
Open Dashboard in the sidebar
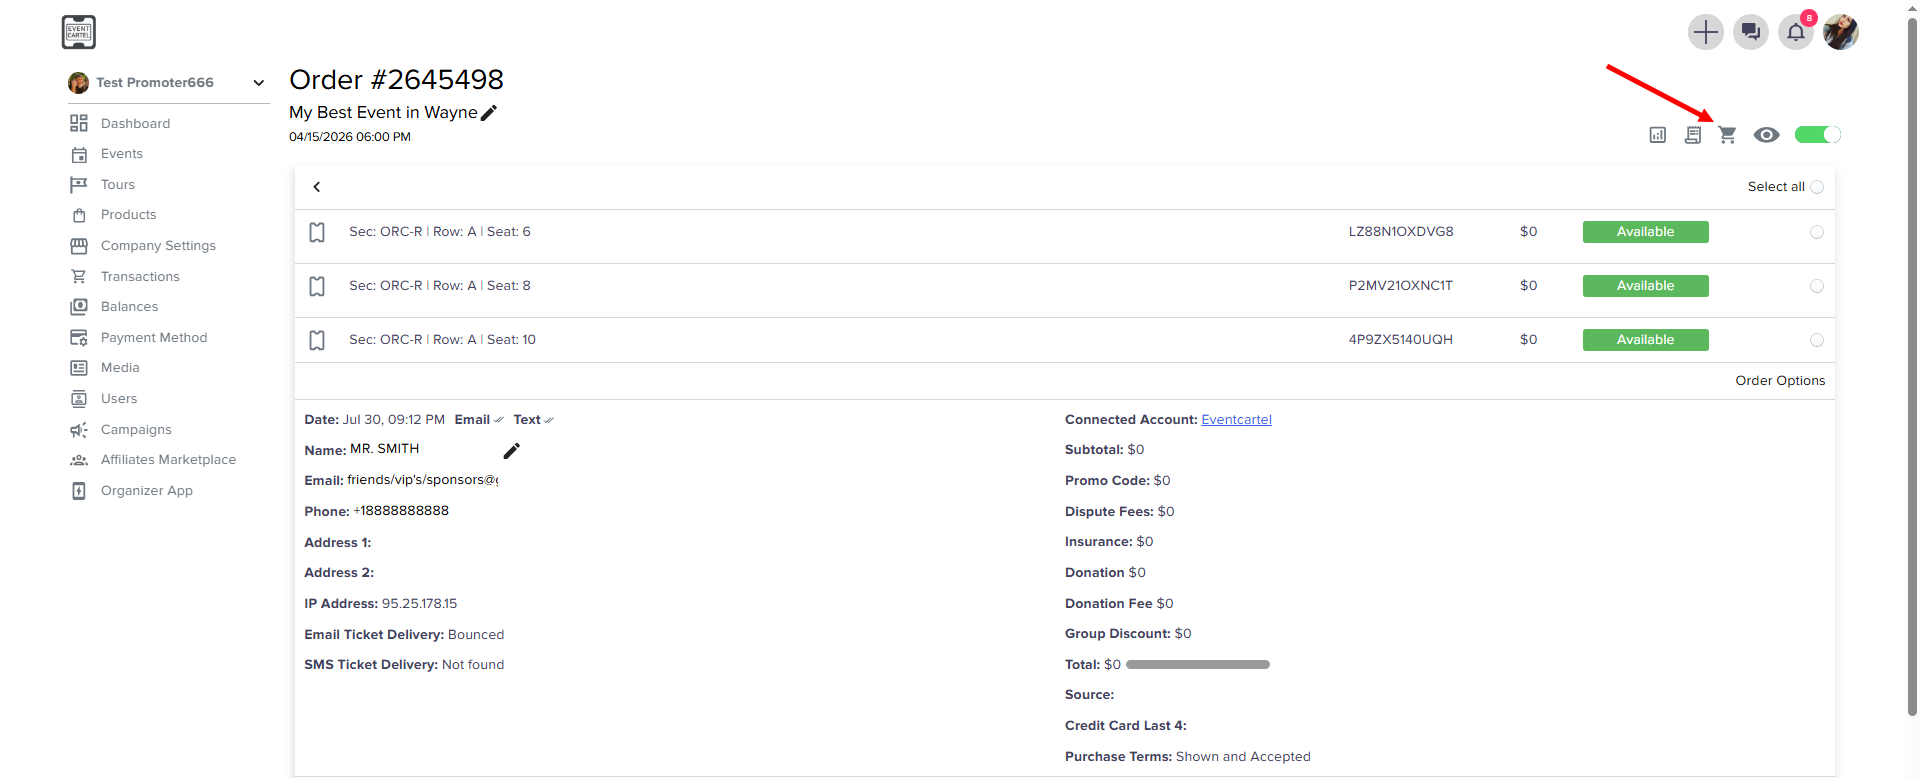point(135,123)
